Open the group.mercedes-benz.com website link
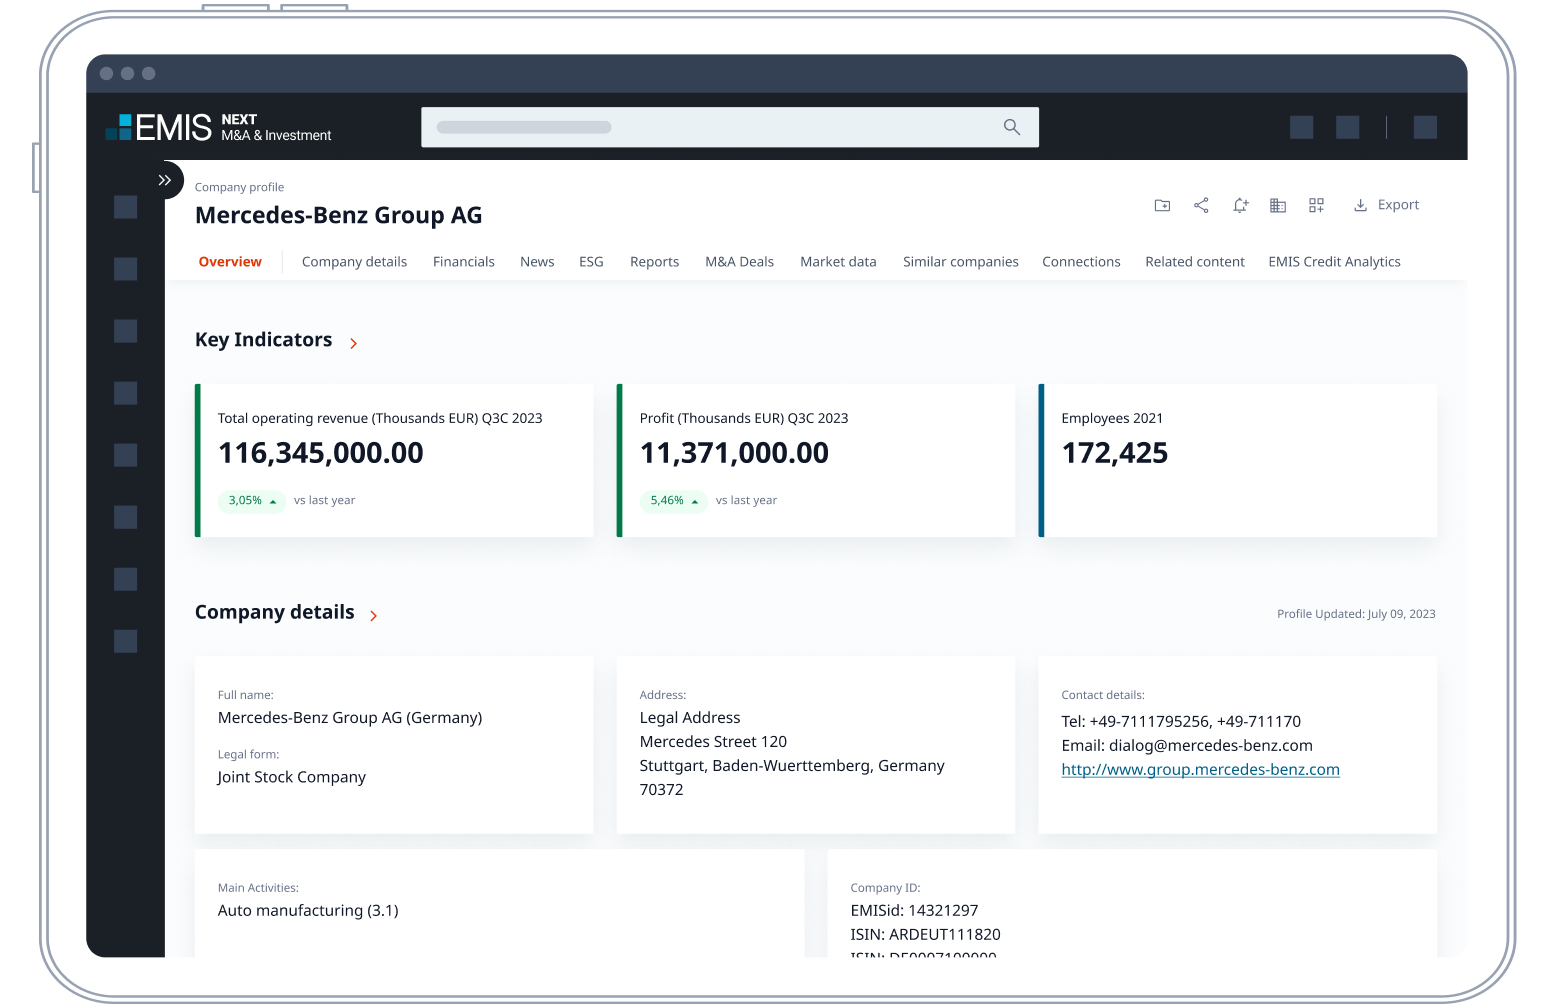Image resolution: width=1548 pixels, height=1008 pixels. tap(1200, 770)
